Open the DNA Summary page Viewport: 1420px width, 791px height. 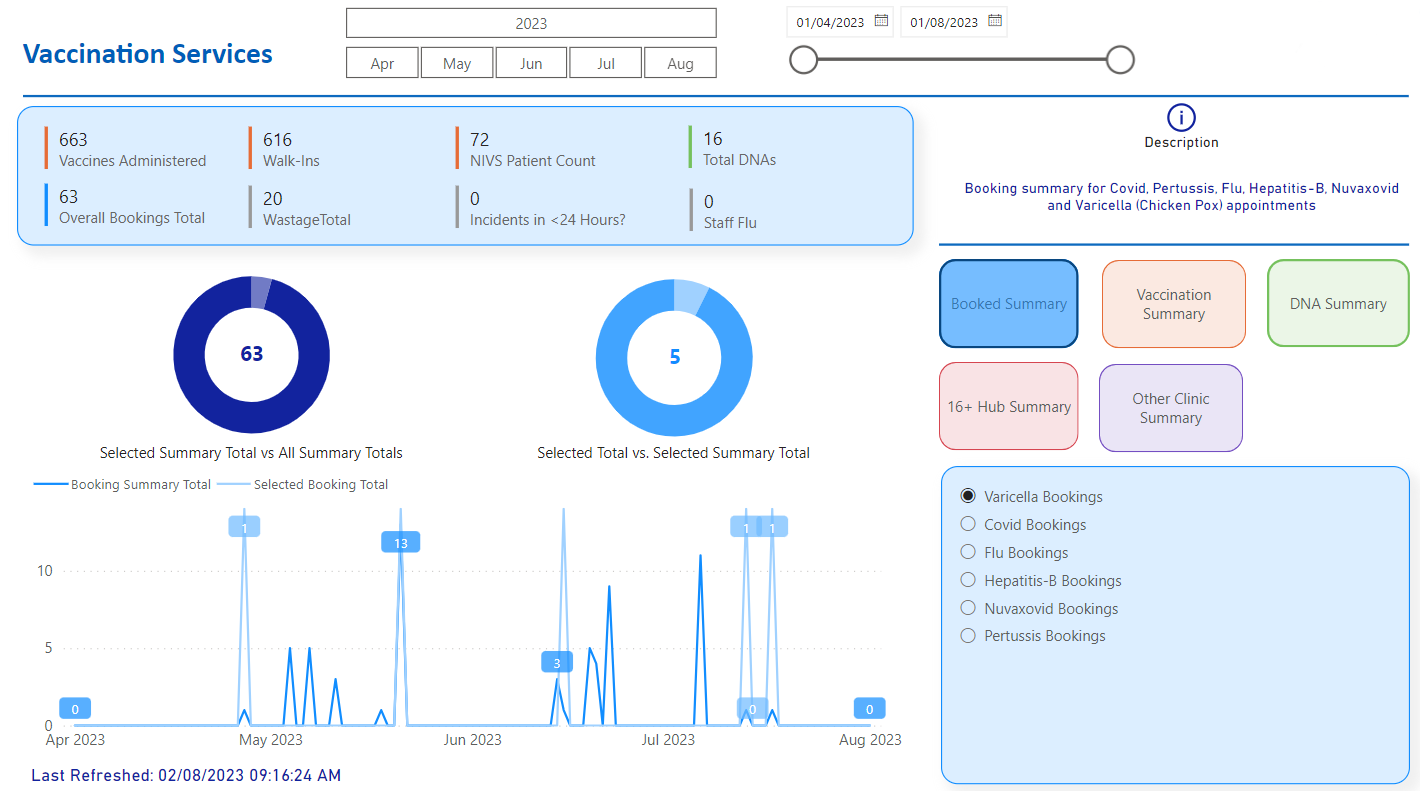1338,304
